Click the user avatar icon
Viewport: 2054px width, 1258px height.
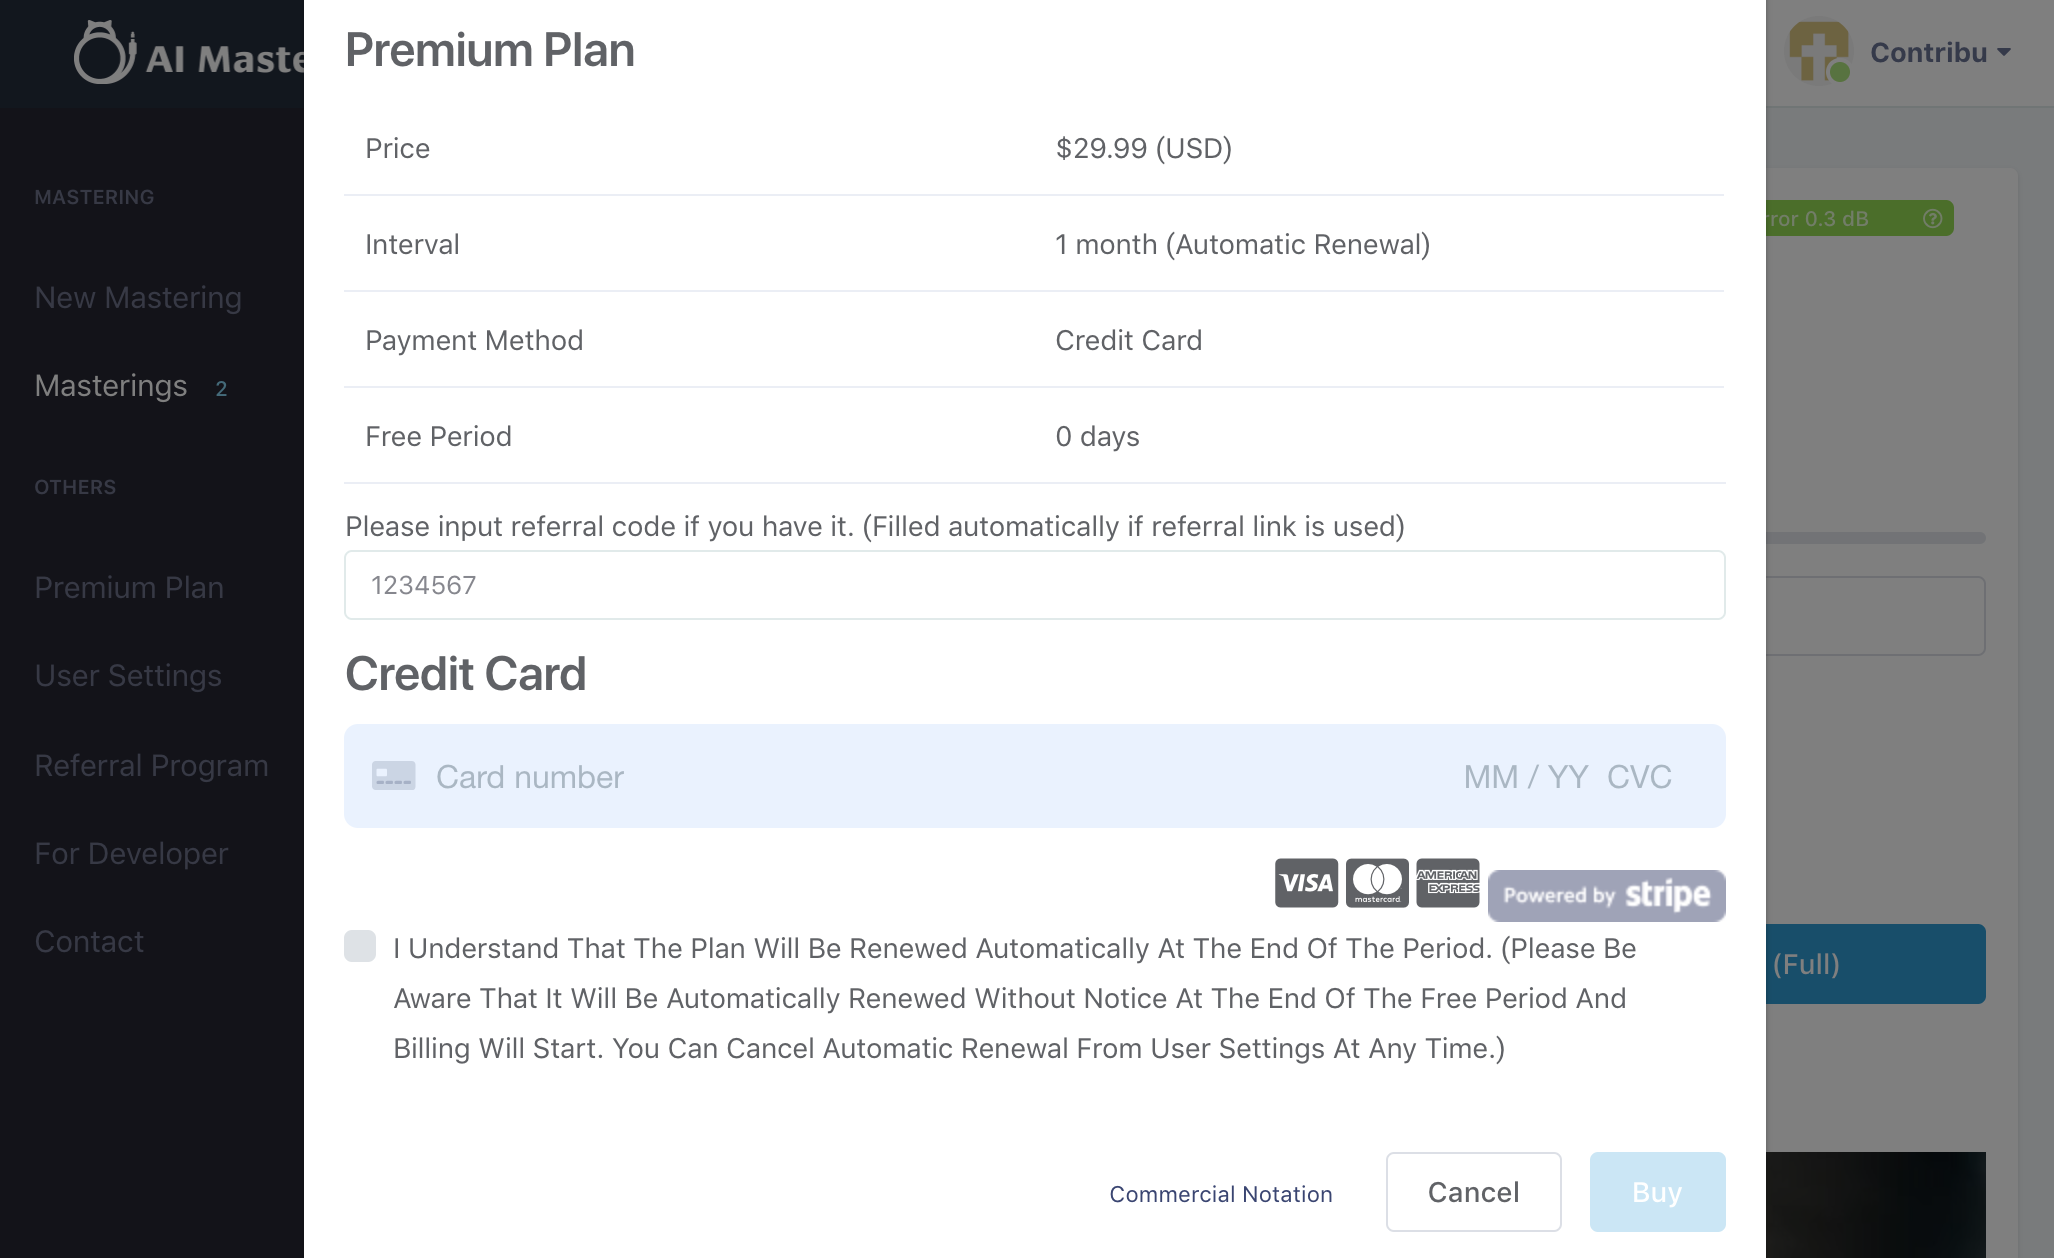1819,52
